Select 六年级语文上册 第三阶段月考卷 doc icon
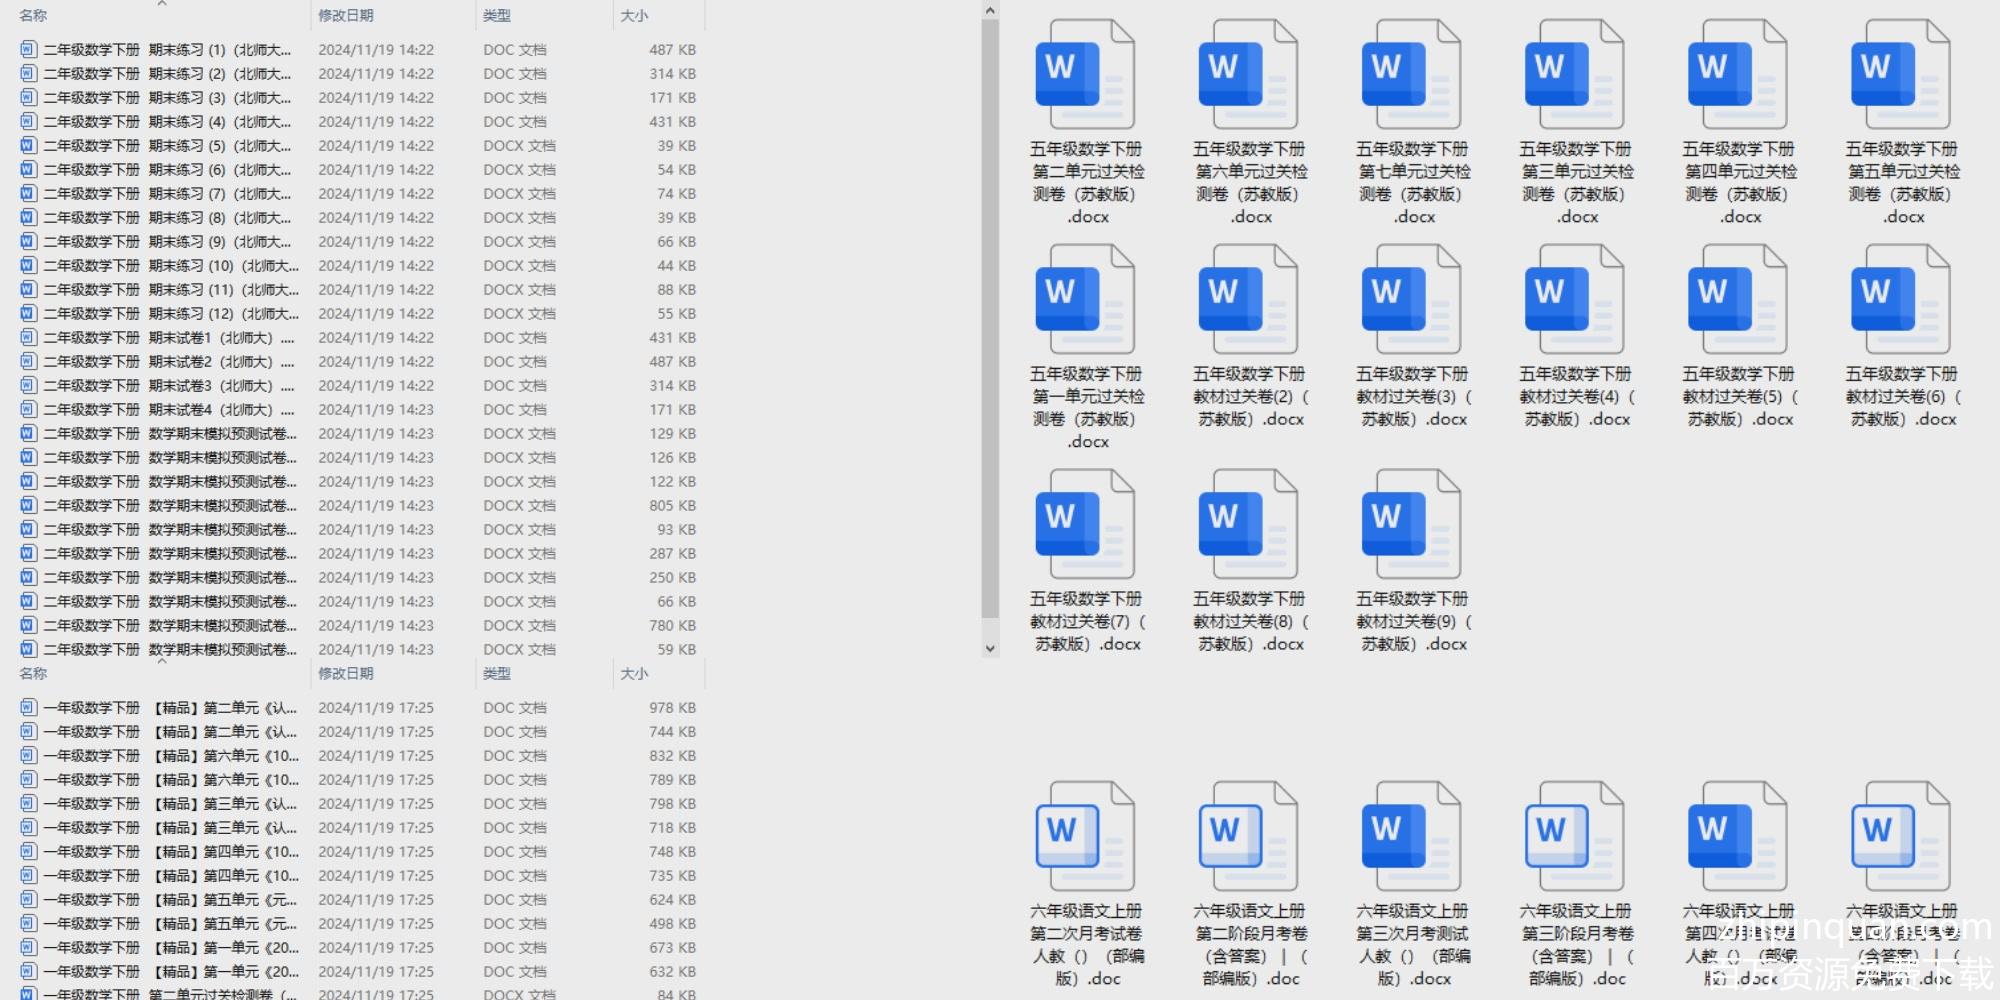Viewport: 2000px width, 1000px height. 1574,837
